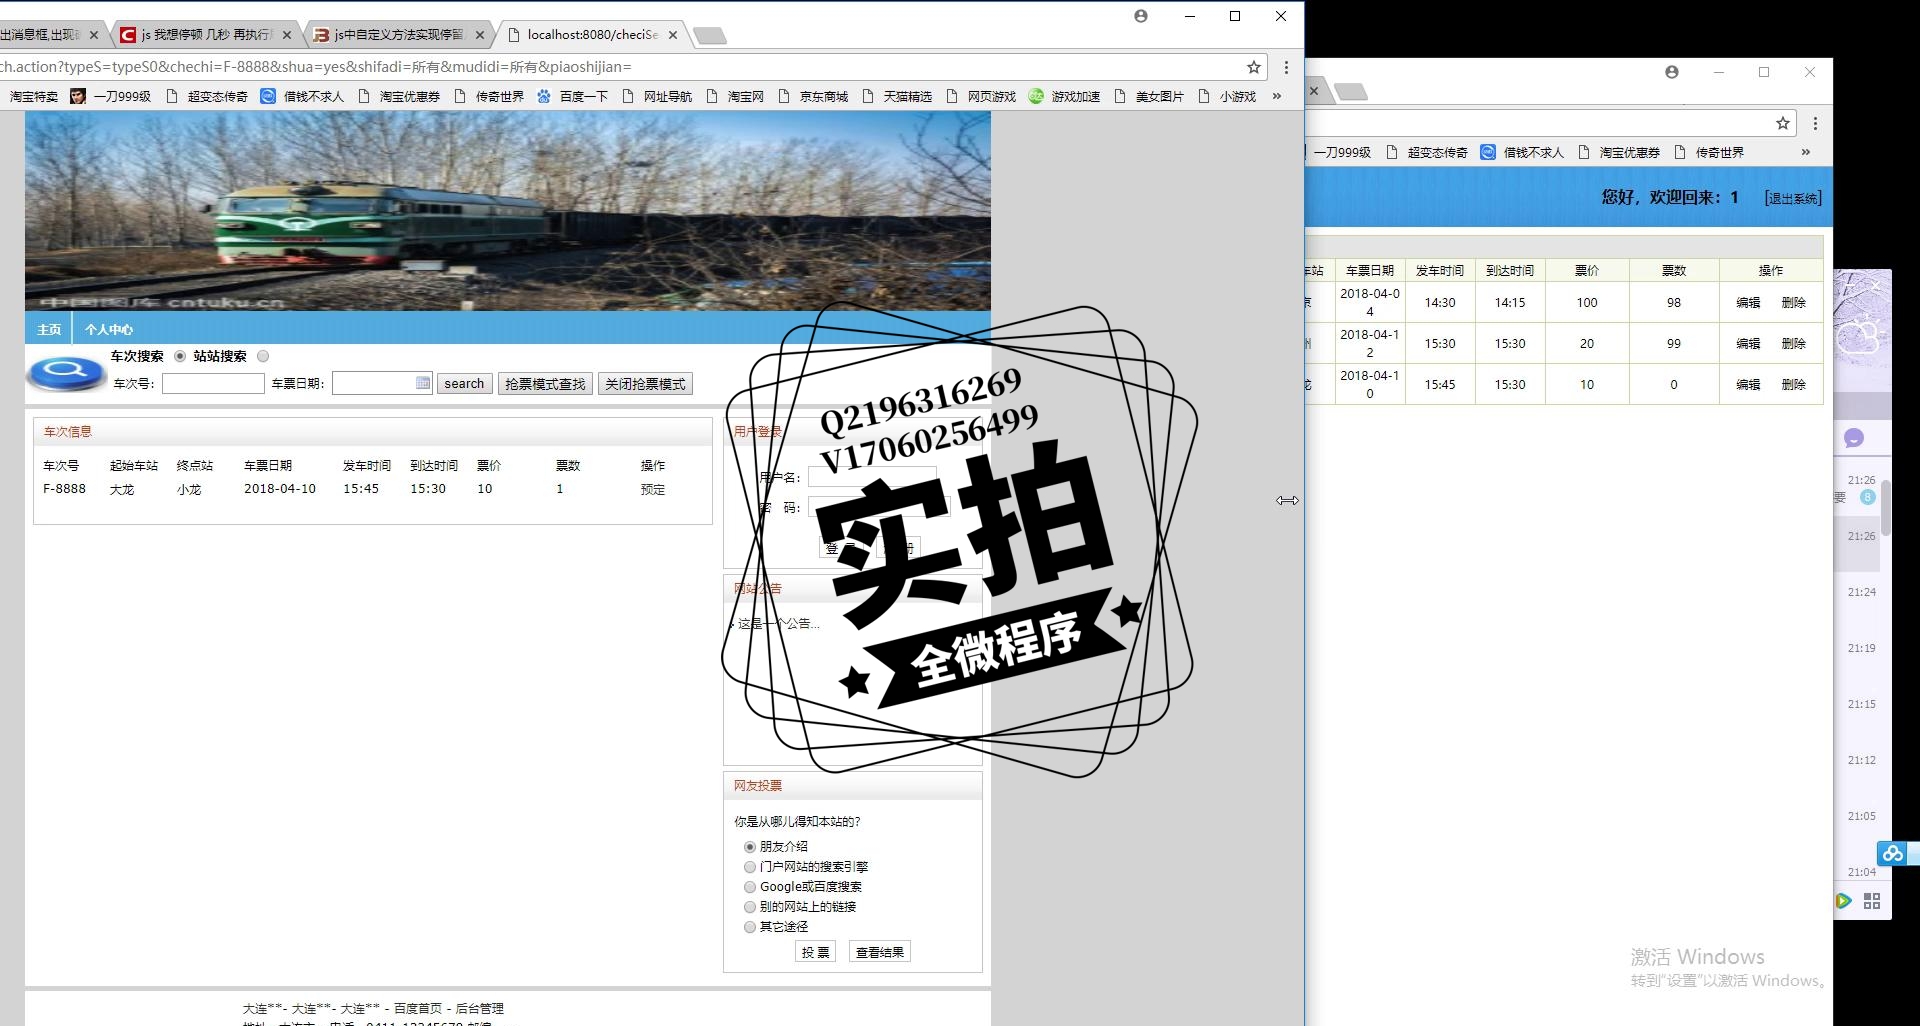This screenshot has height=1026, width=1920.
Task: Close the js我想停顿几秒 tab
Action: click(287, 35)
